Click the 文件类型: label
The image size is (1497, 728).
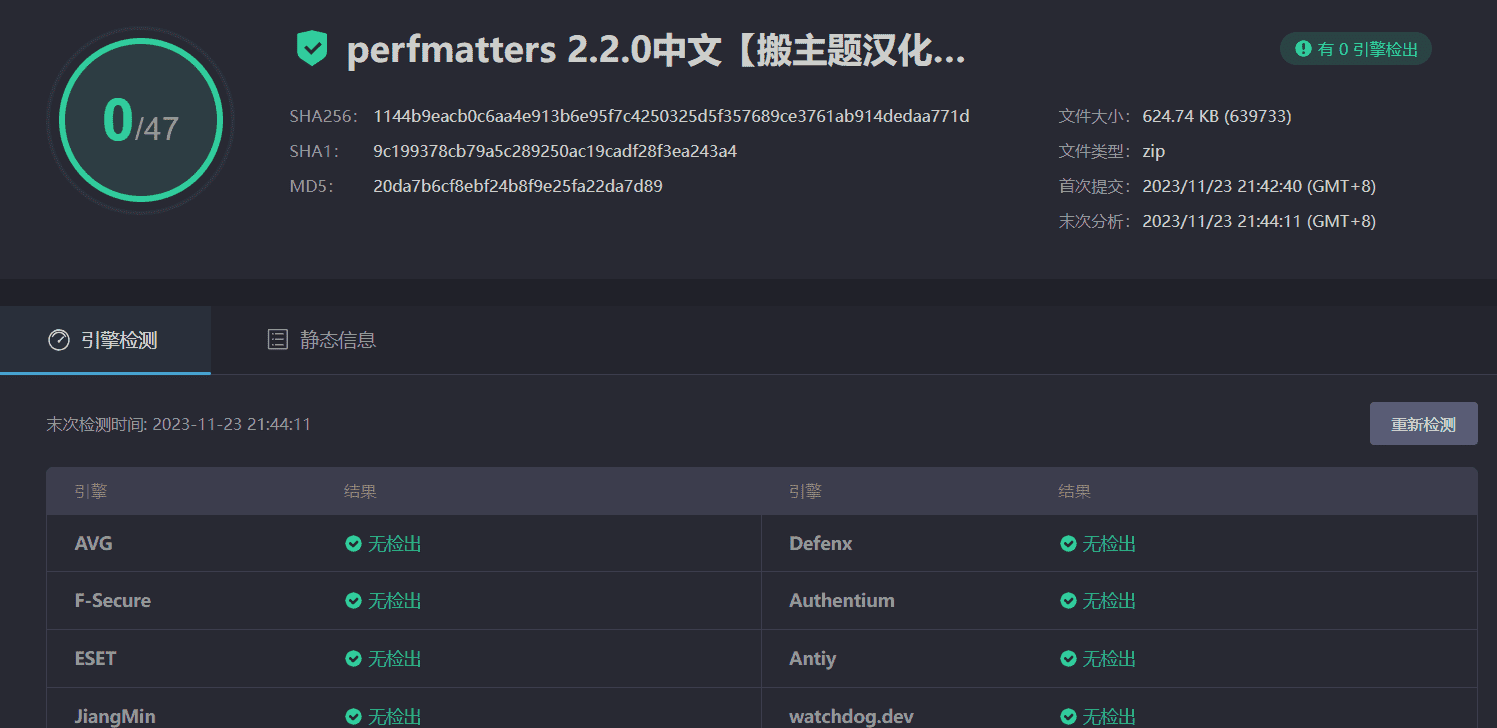(x=1096, y=152)
